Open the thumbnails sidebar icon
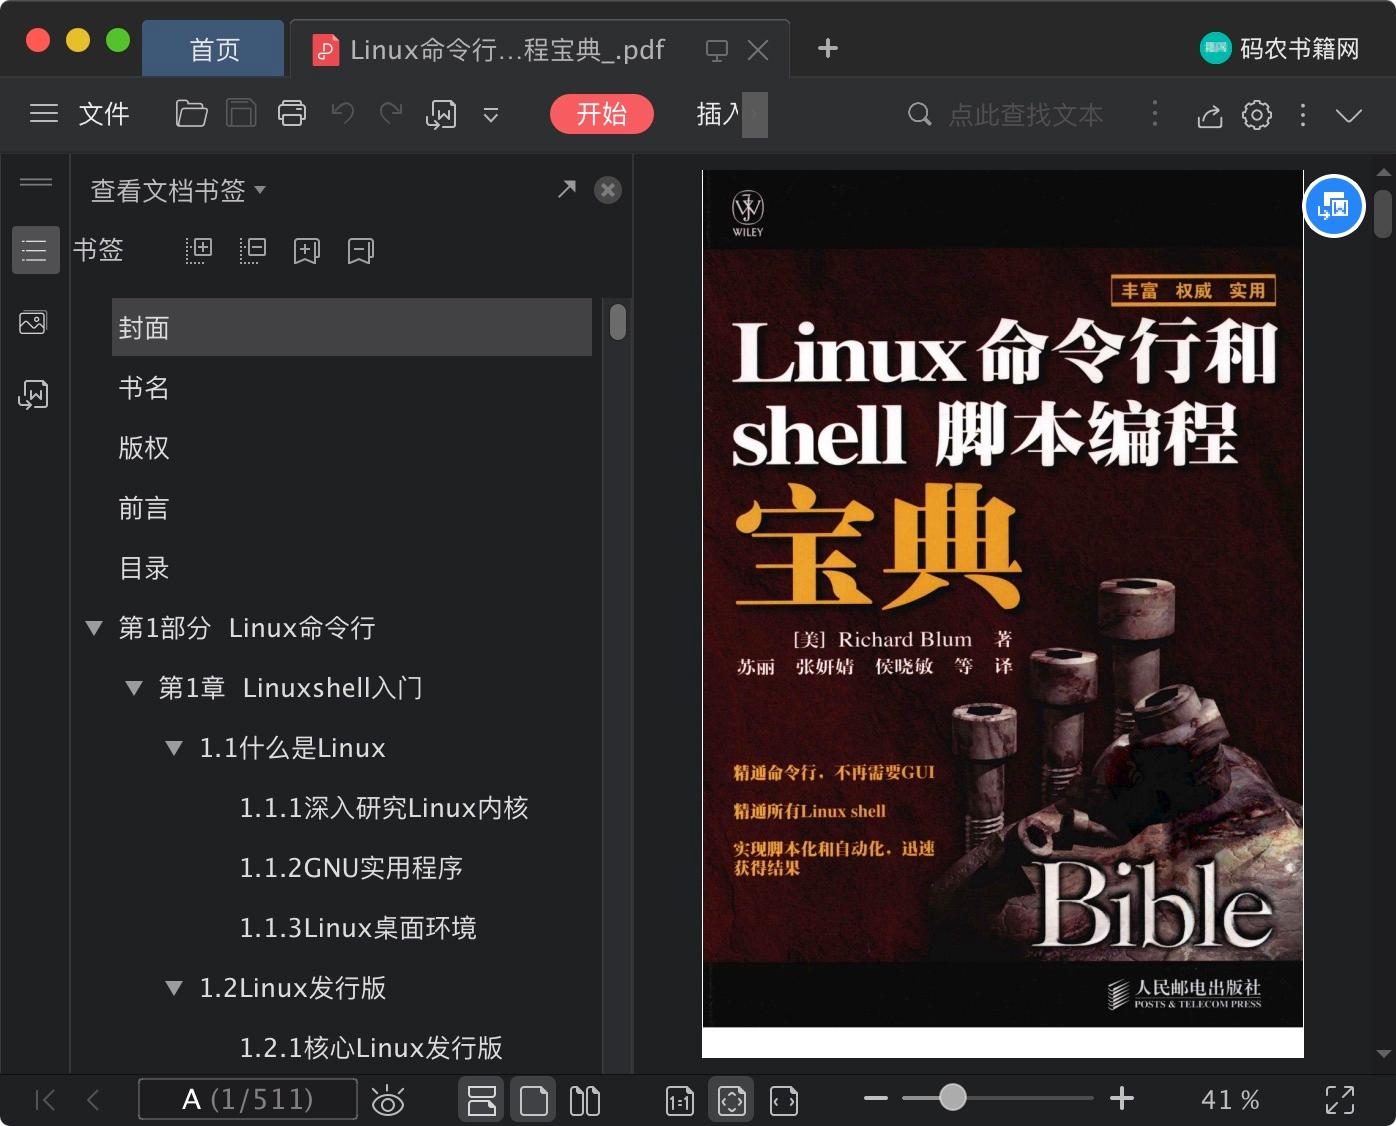Screen dimensions: 1396x1126 33,323
